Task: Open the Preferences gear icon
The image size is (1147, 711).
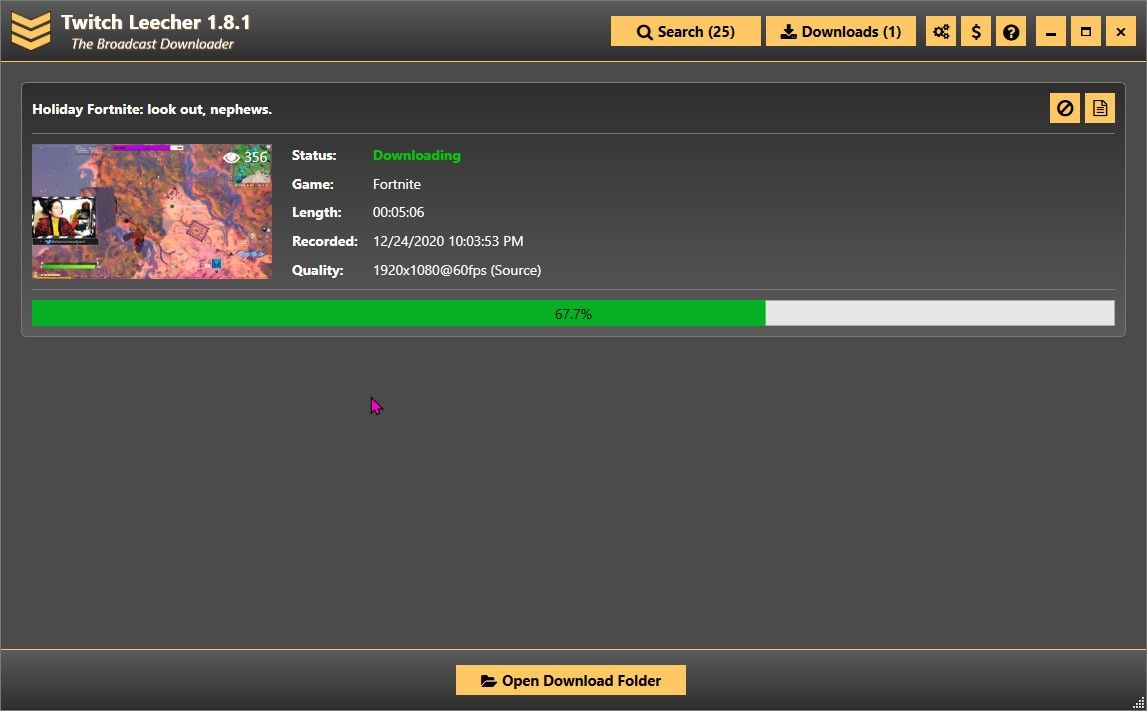Action: (x=941, y=31)
